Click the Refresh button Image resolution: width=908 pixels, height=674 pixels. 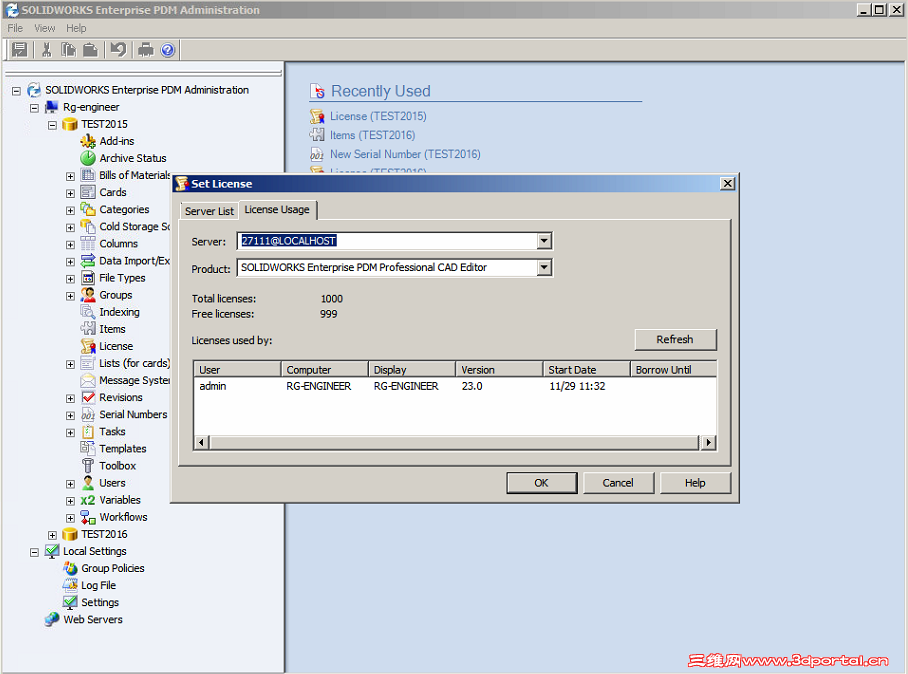[675, 339]
